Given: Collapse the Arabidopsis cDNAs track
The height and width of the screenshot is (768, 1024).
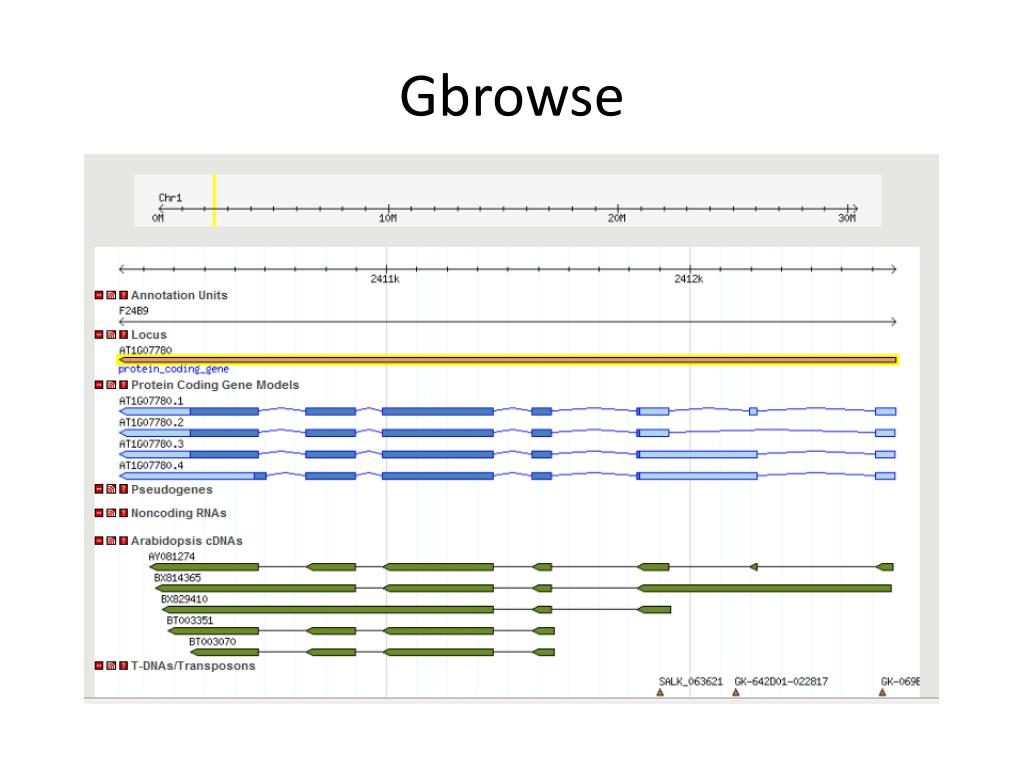Looking at the screenshot, I should [99, 541].
